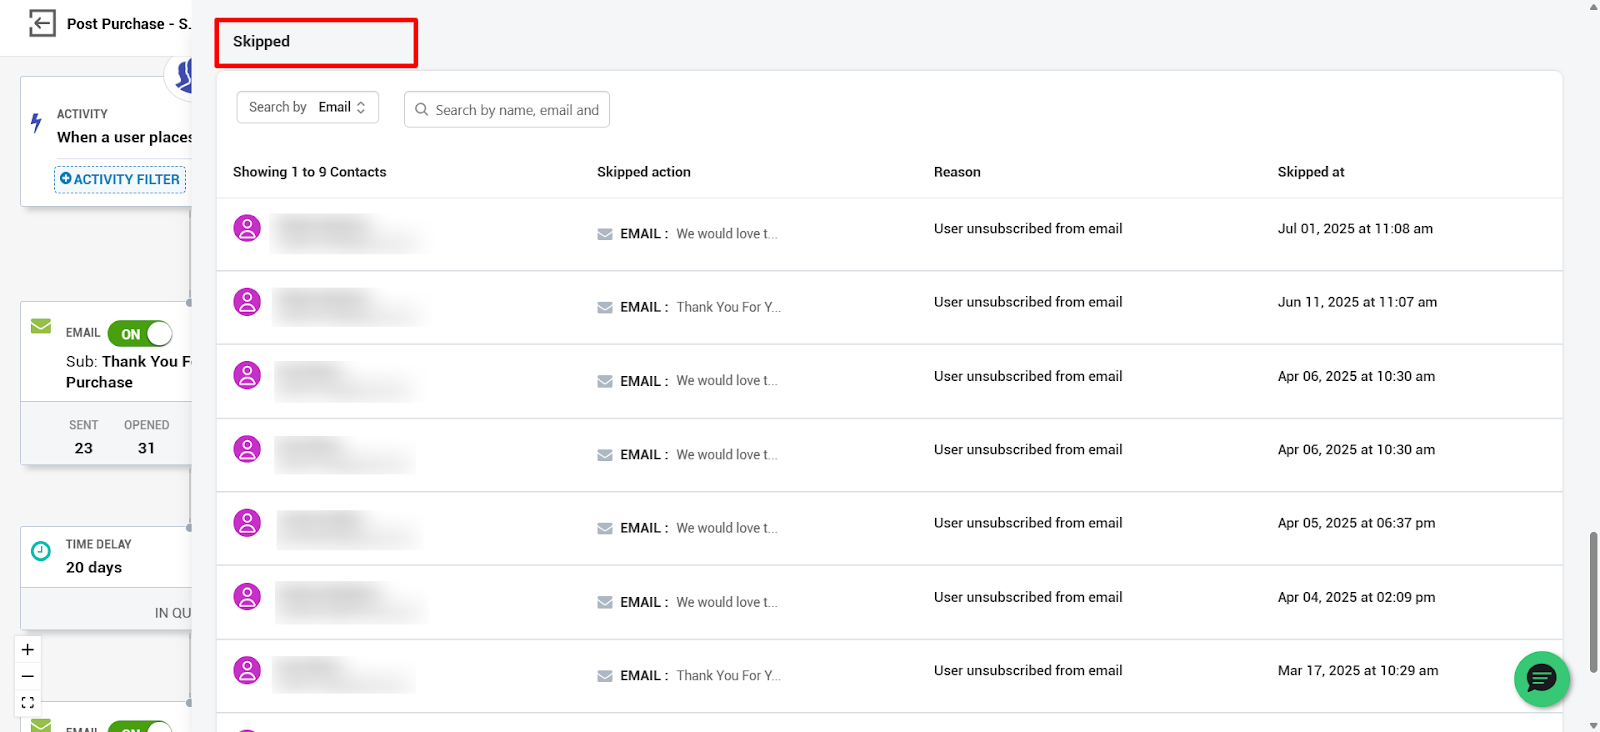The width and height of the screenshot is (1600, 732).
Task: Click unsubscribed reason in Mar 17 row
Action: coord(1028,670)
